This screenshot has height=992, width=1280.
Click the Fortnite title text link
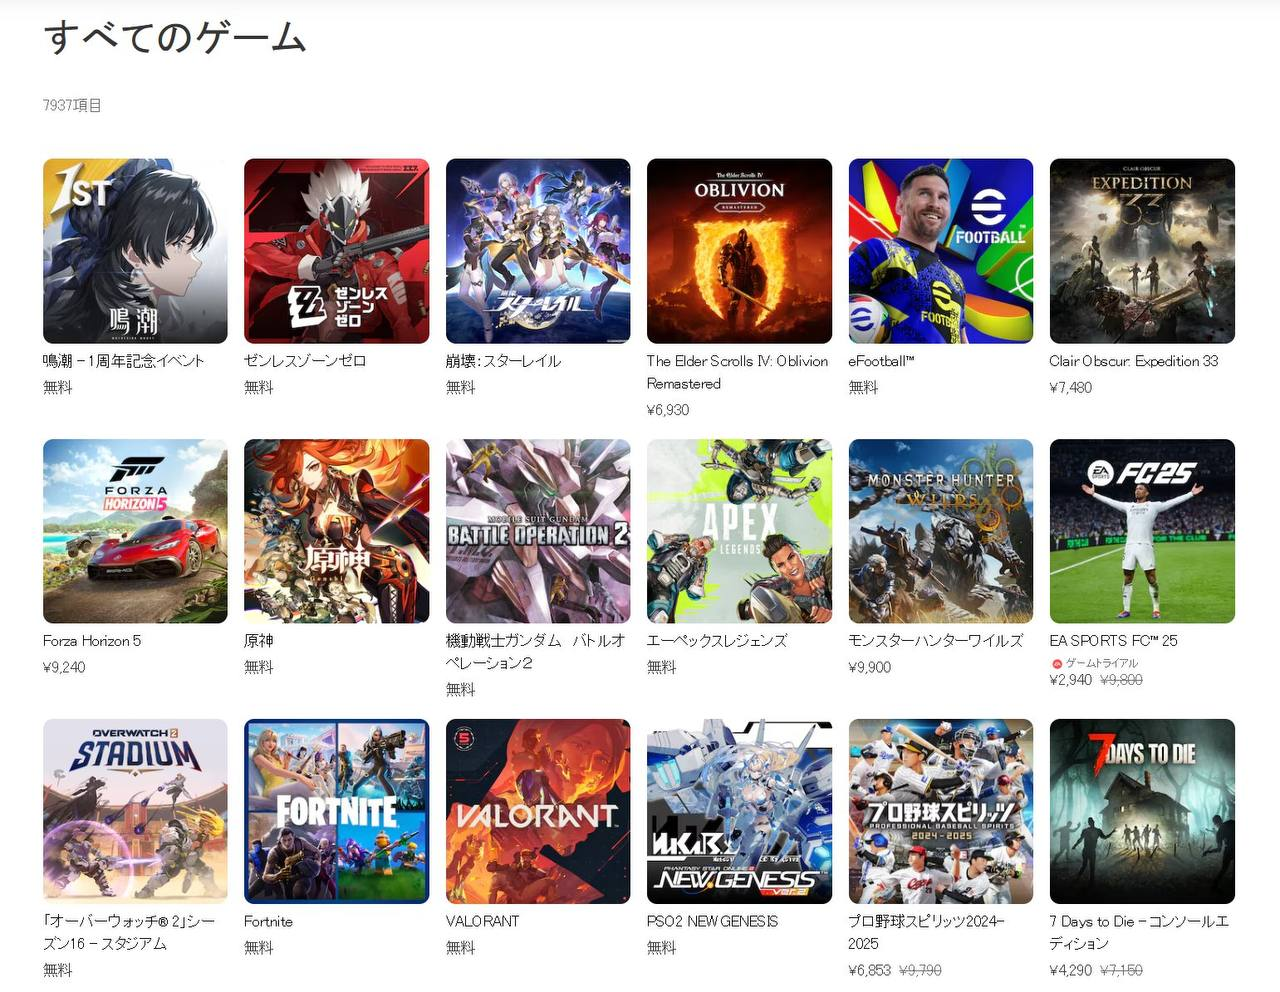[x=268, y=921]
